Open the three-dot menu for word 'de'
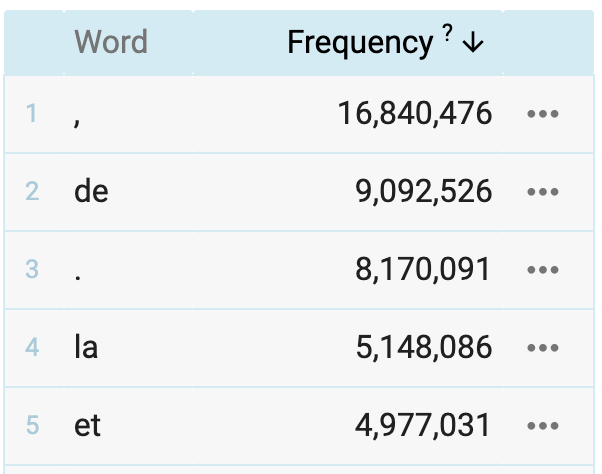The image size is (602, 474). [x=542, y=192]
